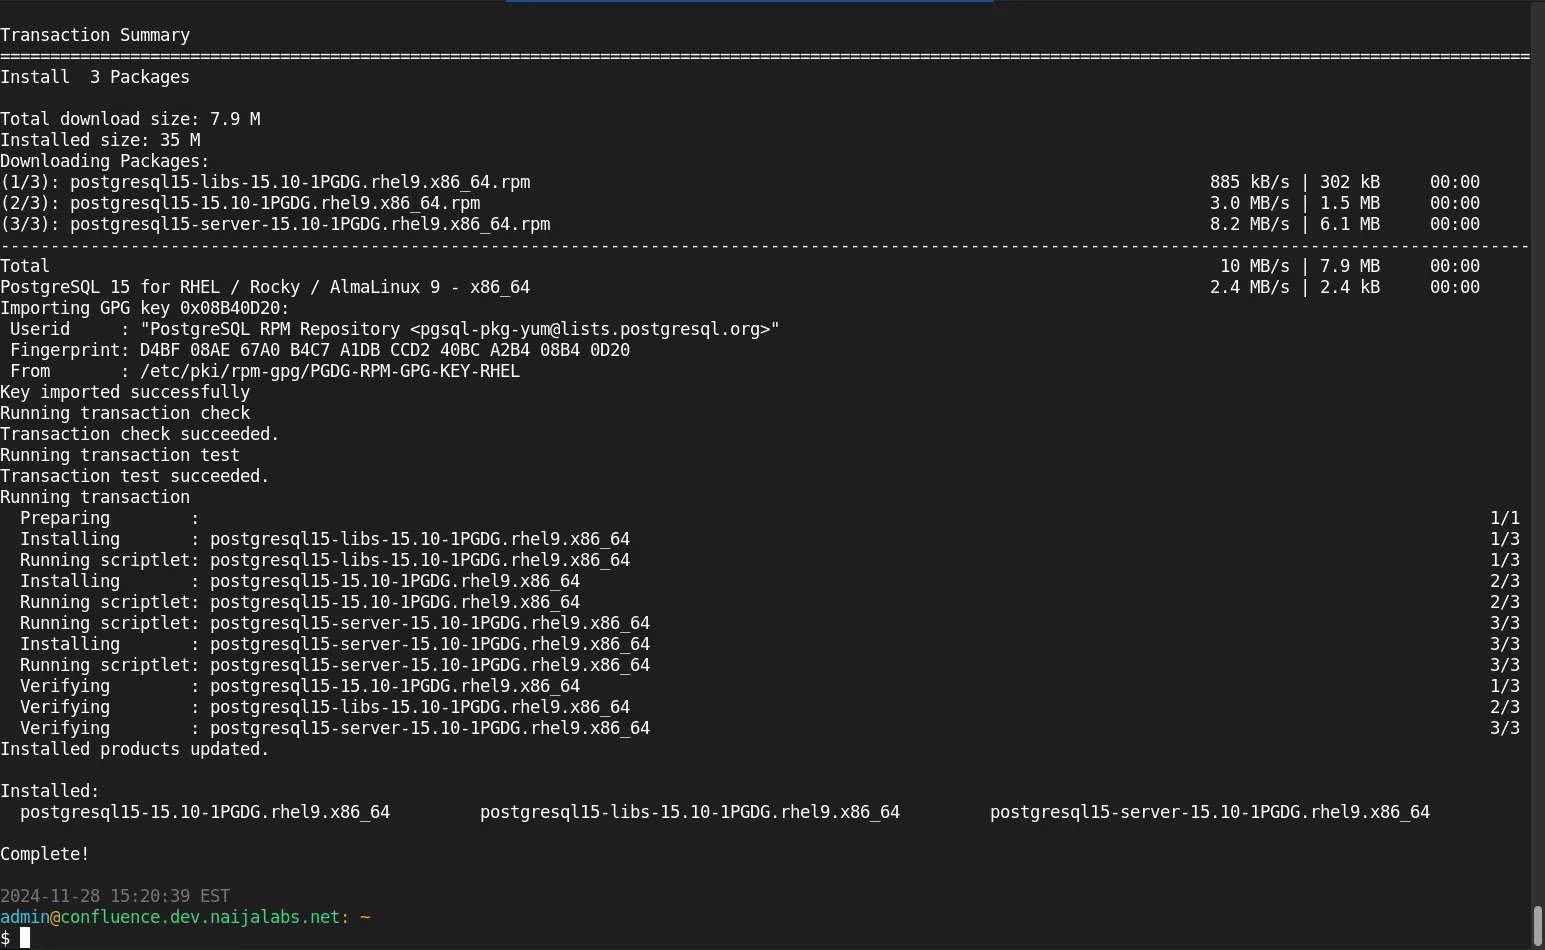Click 'Transaction test succeeded.' line
Viewport: 1545px width, 950px height.
[135, 476]
